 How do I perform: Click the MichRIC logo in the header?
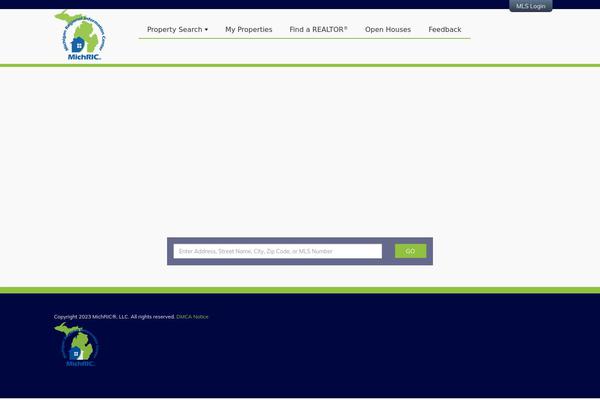pyautogui.click(x=80, y=35)
